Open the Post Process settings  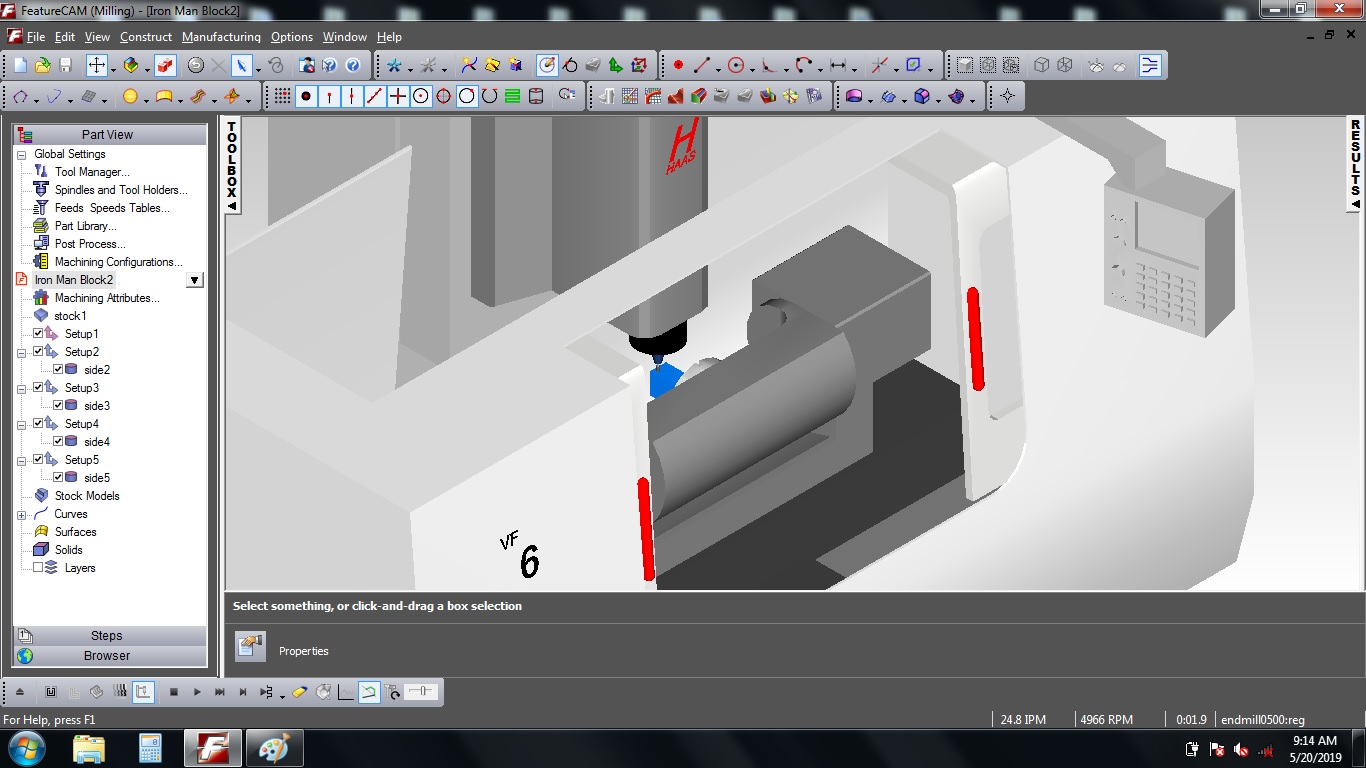point(92,244)
